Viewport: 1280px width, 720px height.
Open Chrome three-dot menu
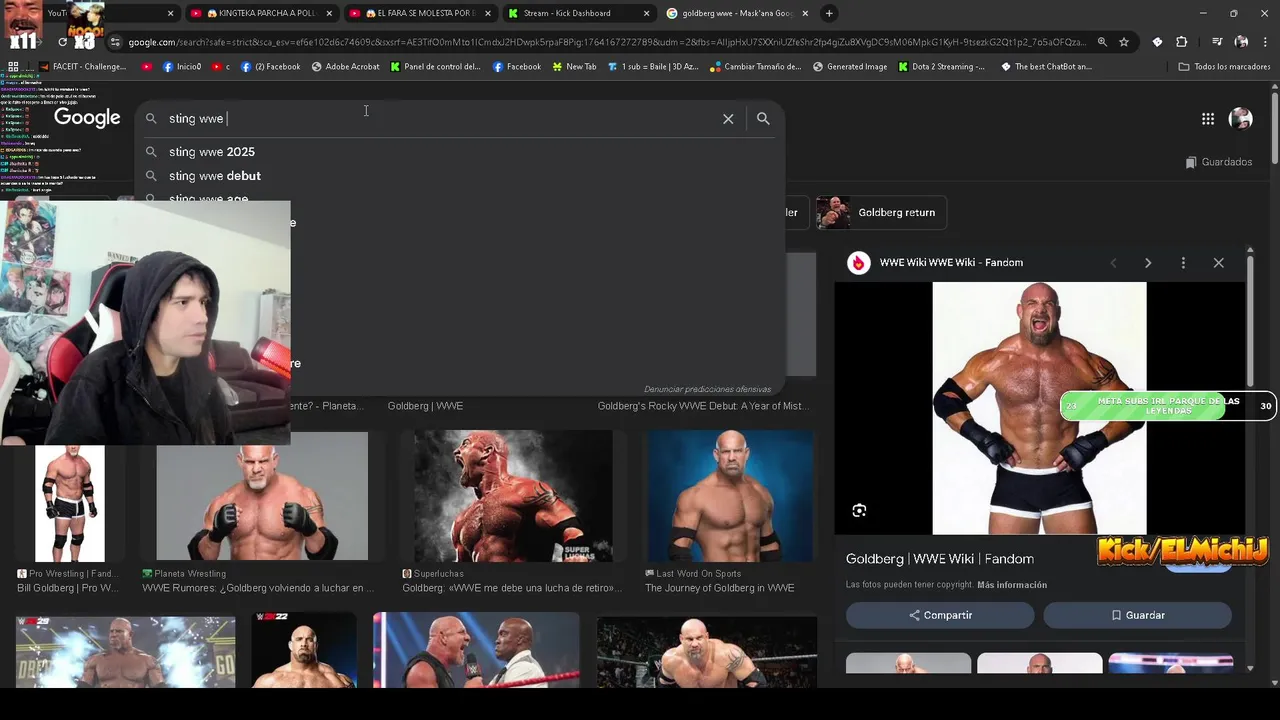pyautogui.click(x=1265, y=42)
